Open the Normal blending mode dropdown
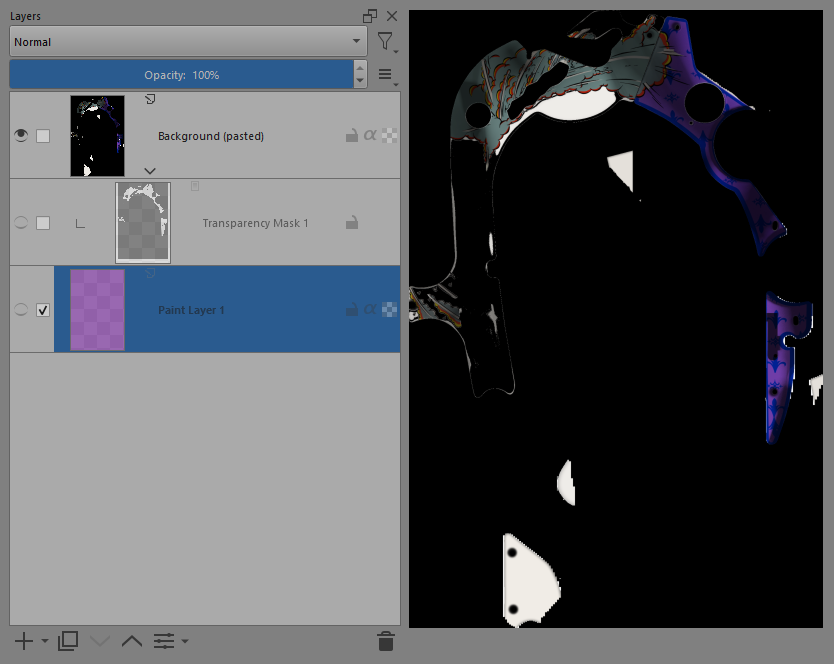 click(x=187, y=42)
